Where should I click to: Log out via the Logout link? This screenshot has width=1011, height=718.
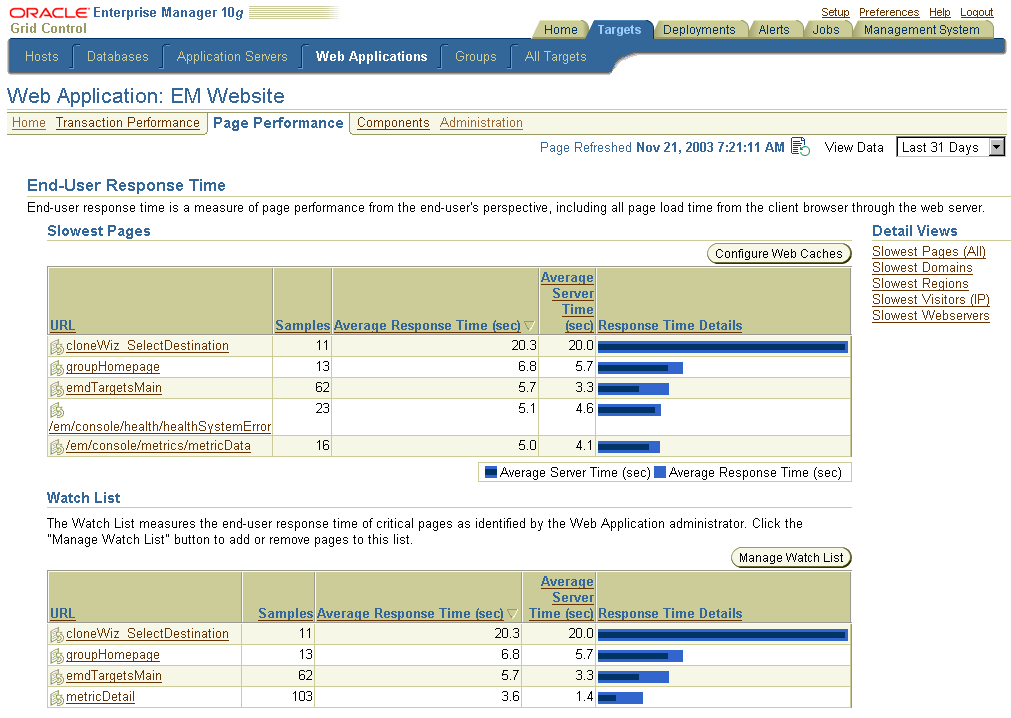[976, 12]
